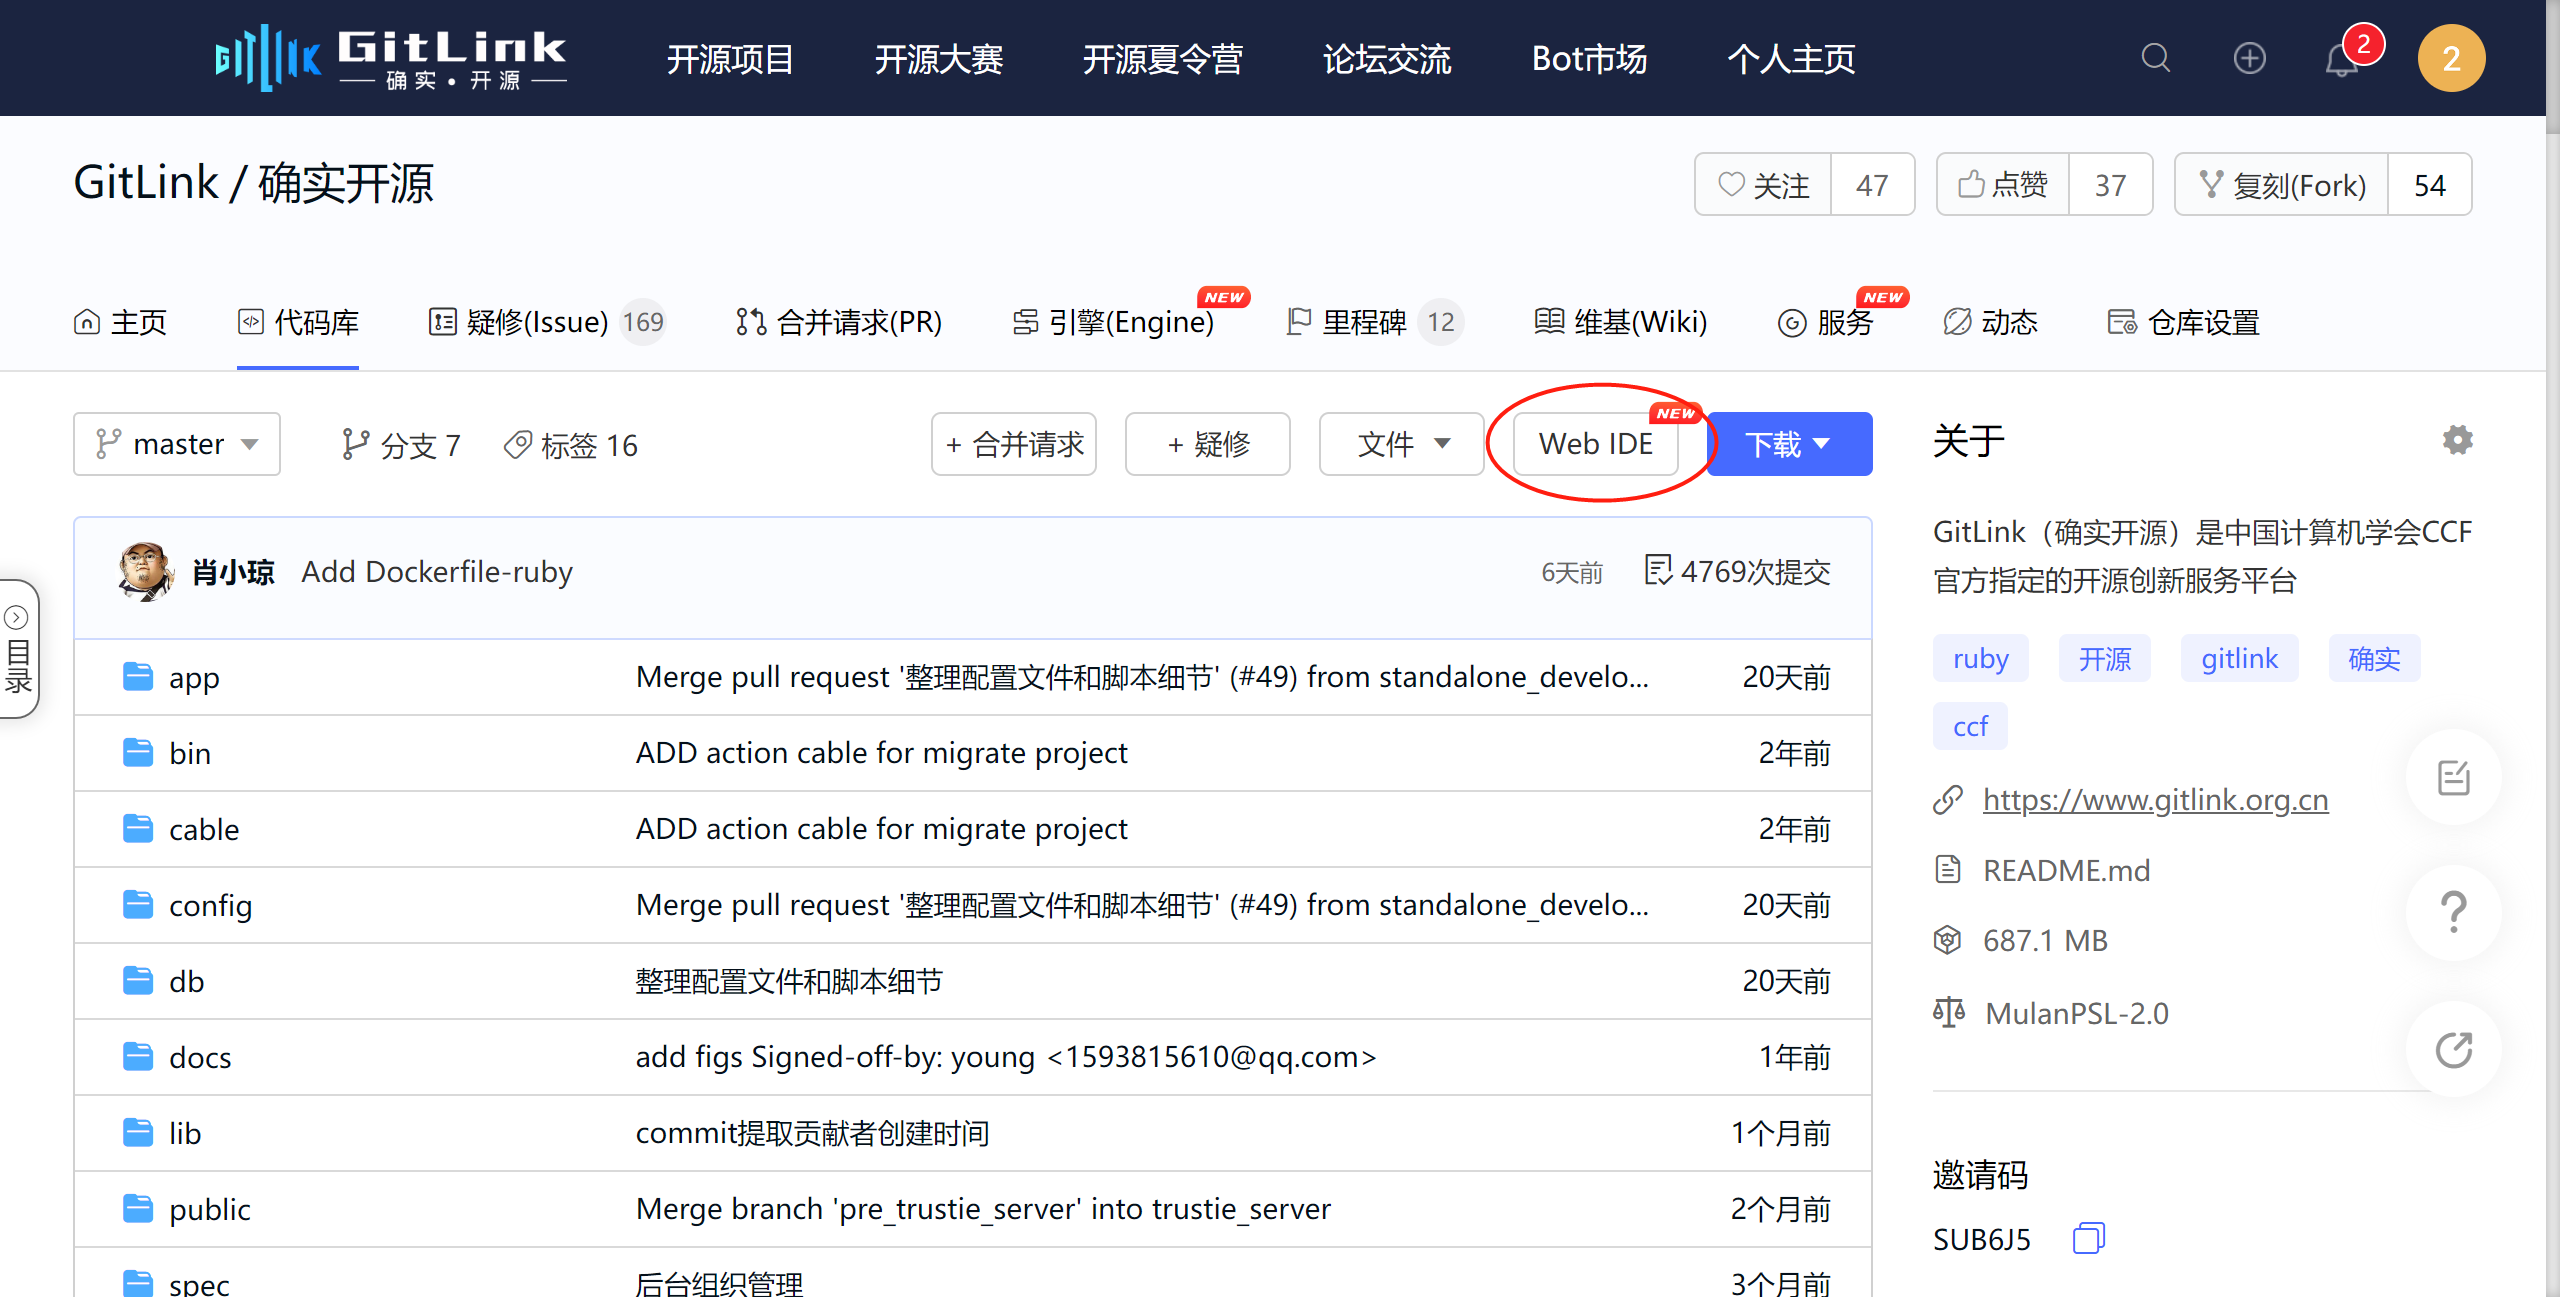Image resolution: width=2560 pixels, height=1297 pixels.
Task: Toggle the 关注 follow heart button
Action: [x=1763, y=185]
